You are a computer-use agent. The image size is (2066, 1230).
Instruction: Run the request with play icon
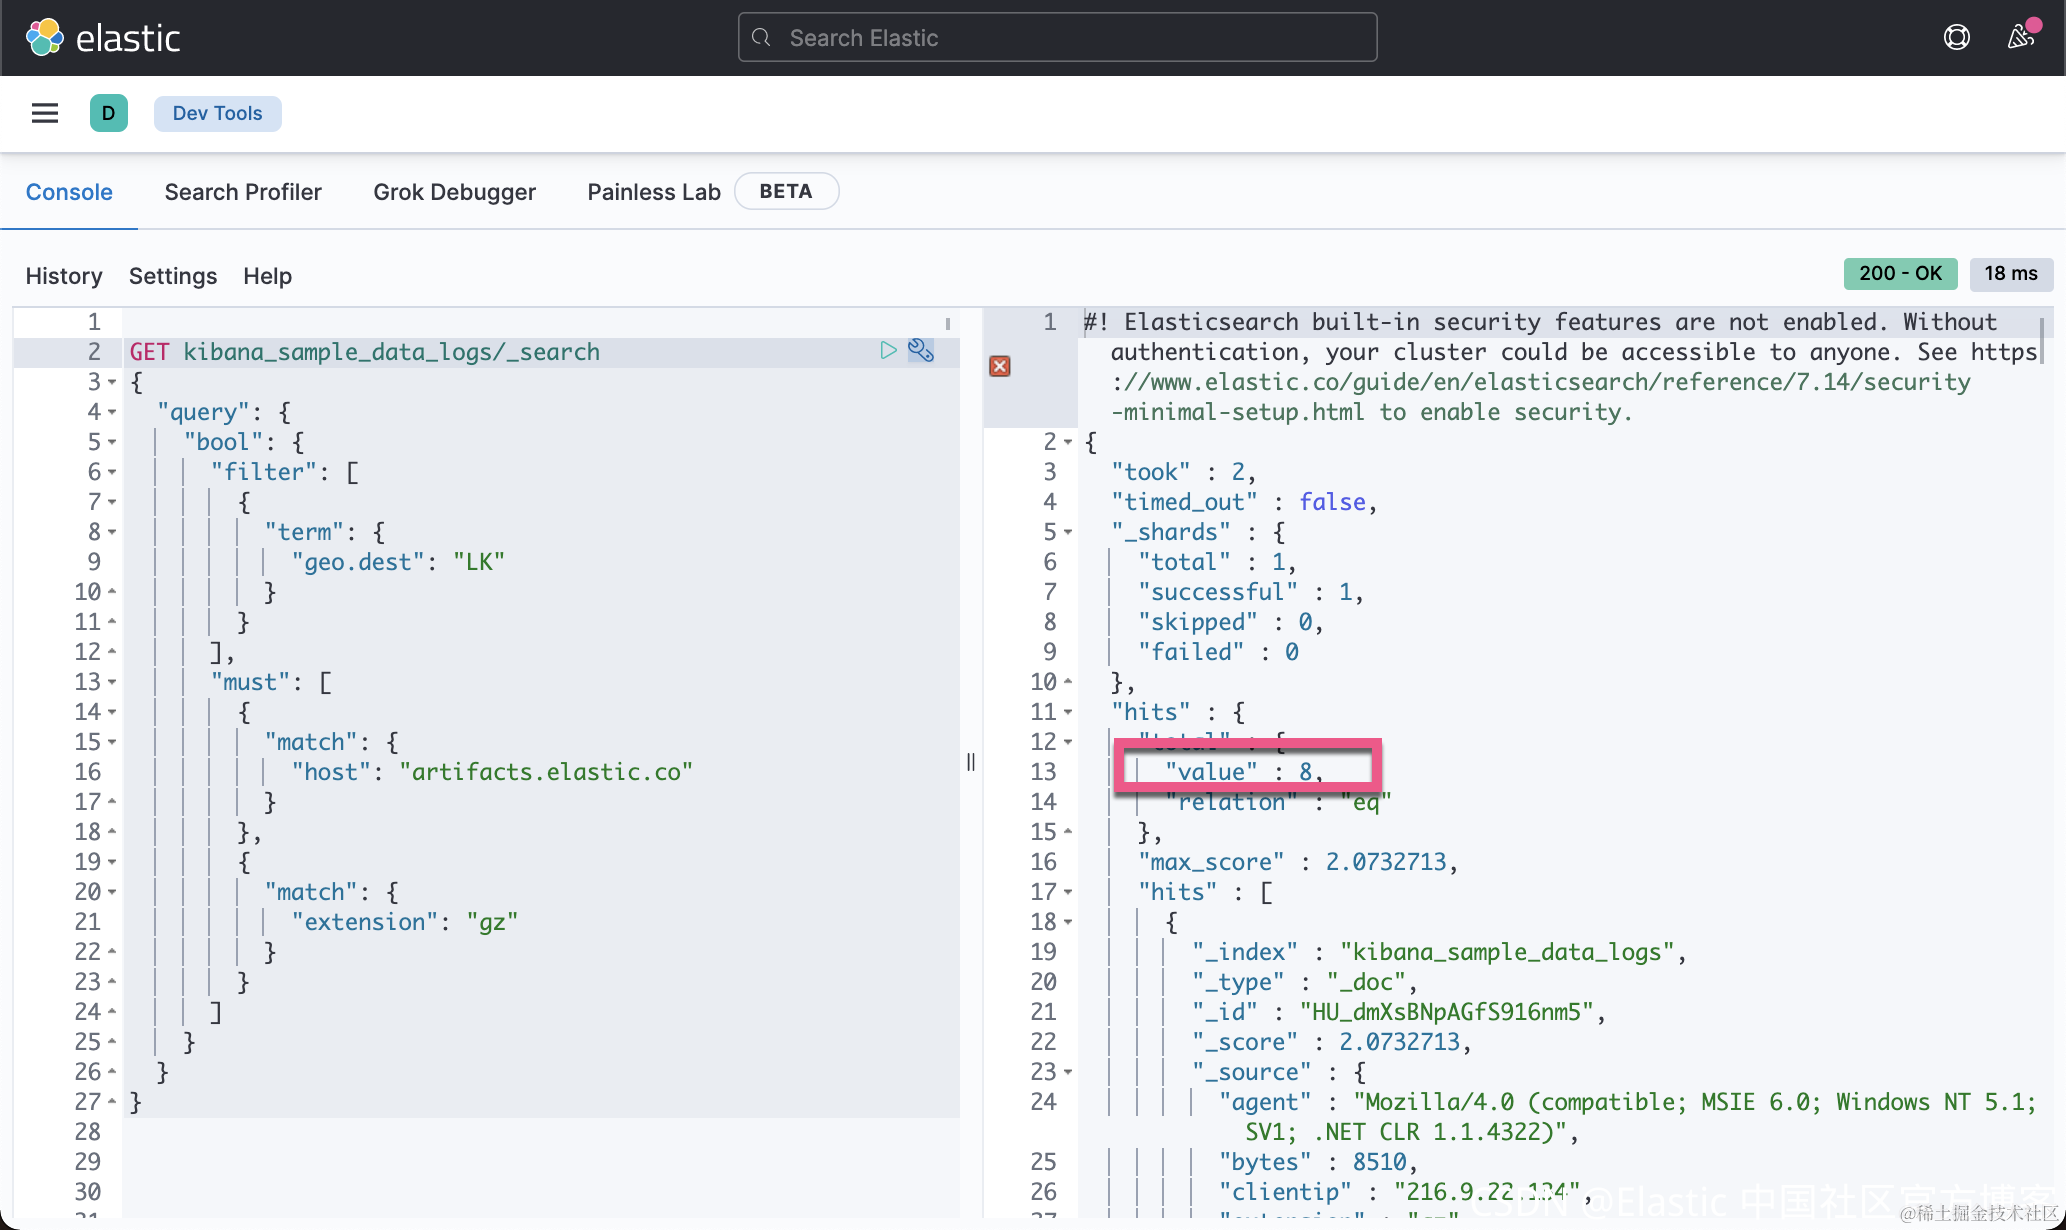(888, 350)
